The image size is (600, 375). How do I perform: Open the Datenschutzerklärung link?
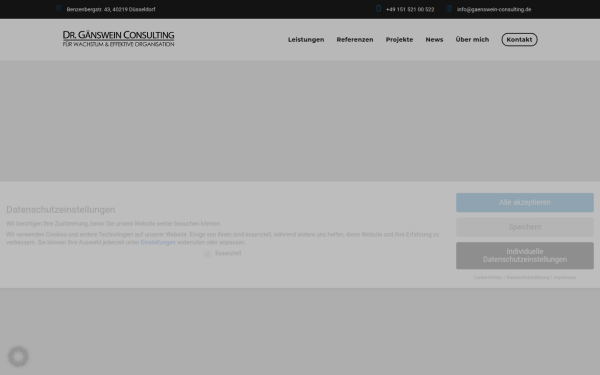(x=528, y=277)
